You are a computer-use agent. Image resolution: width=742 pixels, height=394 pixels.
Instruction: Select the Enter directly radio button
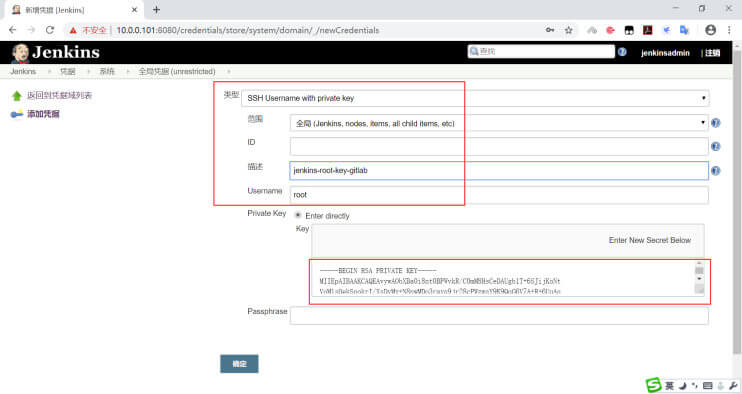(x=298, y=215)
